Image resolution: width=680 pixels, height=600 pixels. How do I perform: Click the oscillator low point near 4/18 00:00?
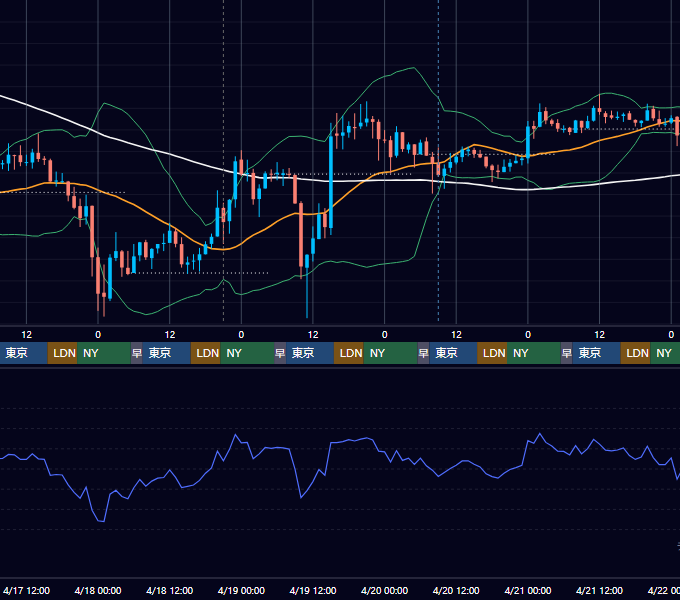coord(101,520)
